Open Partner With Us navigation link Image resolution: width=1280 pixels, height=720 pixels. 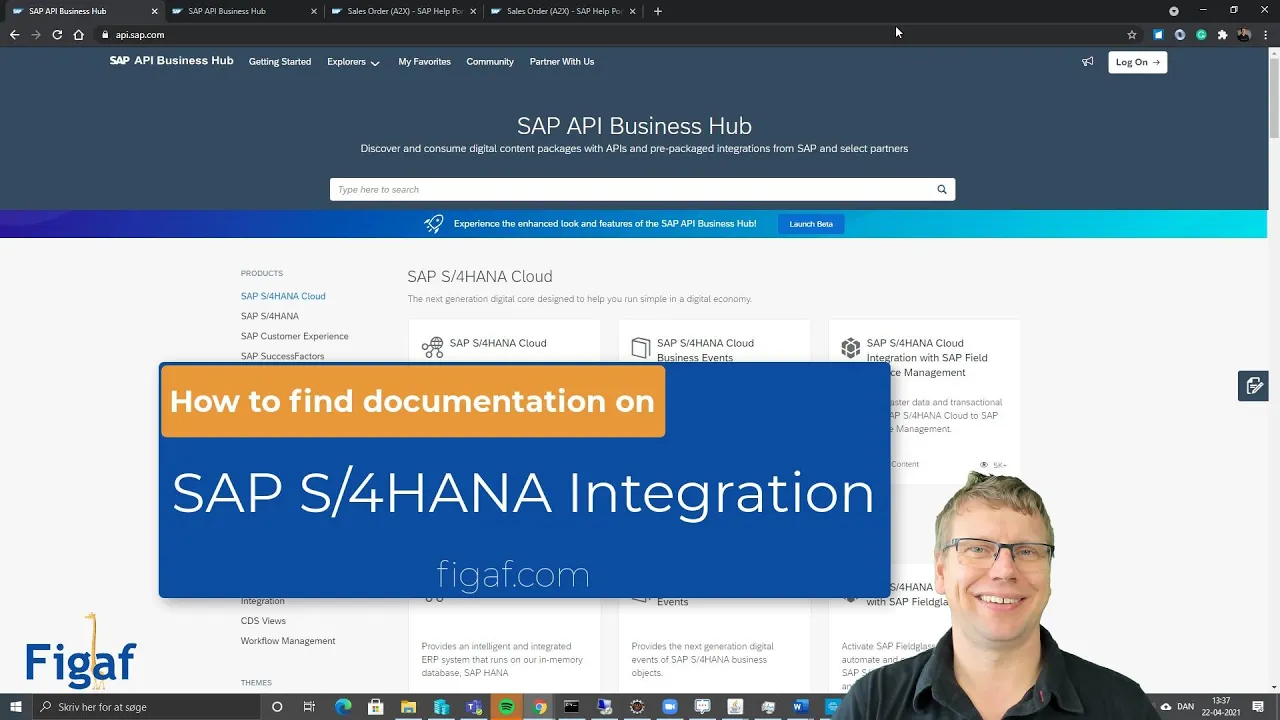click(562, 62)
